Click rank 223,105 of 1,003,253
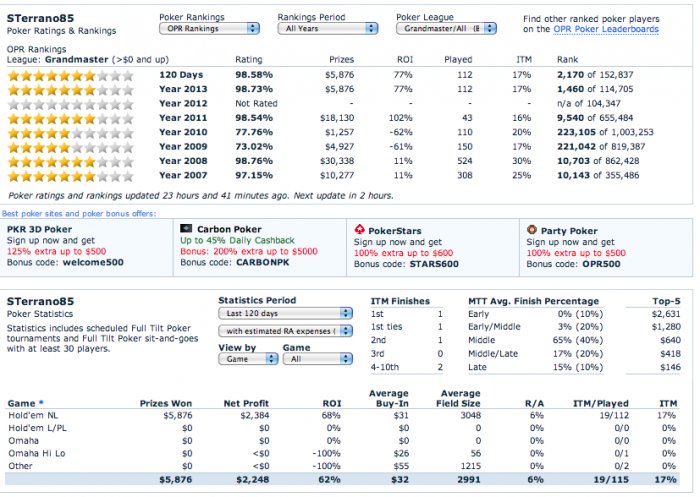 coord(605,132)
